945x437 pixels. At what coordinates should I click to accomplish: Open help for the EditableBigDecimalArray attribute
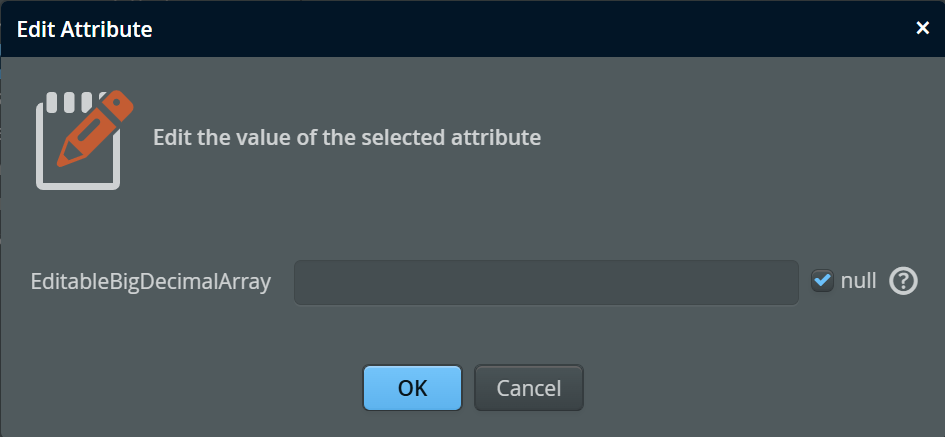(x=903, y=282)
